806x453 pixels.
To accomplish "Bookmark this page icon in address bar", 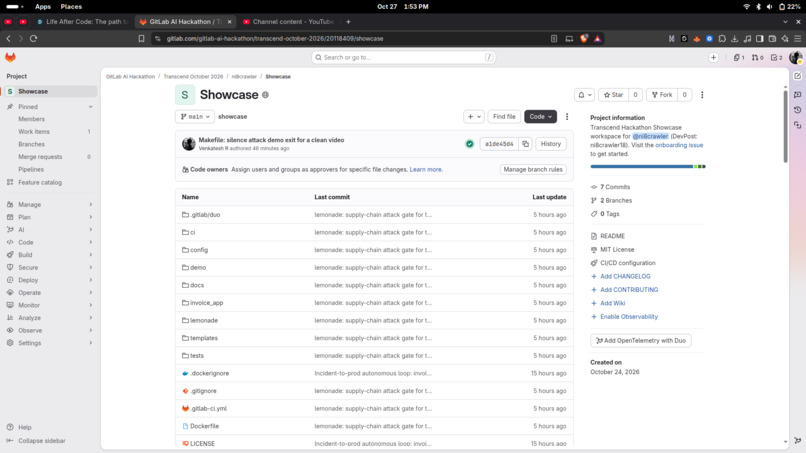I will 141,39.
